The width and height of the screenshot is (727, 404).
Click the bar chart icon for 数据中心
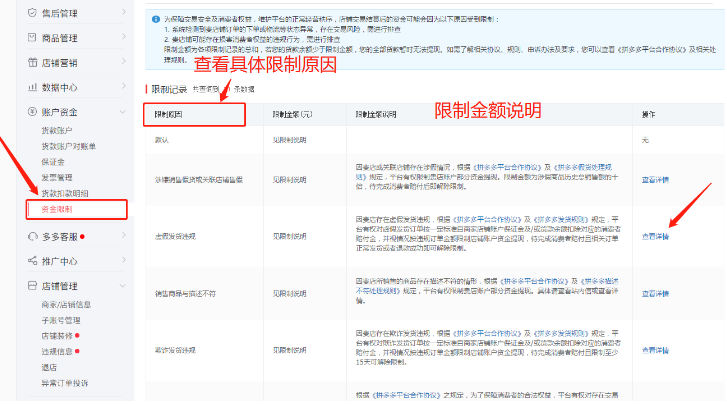32,87
